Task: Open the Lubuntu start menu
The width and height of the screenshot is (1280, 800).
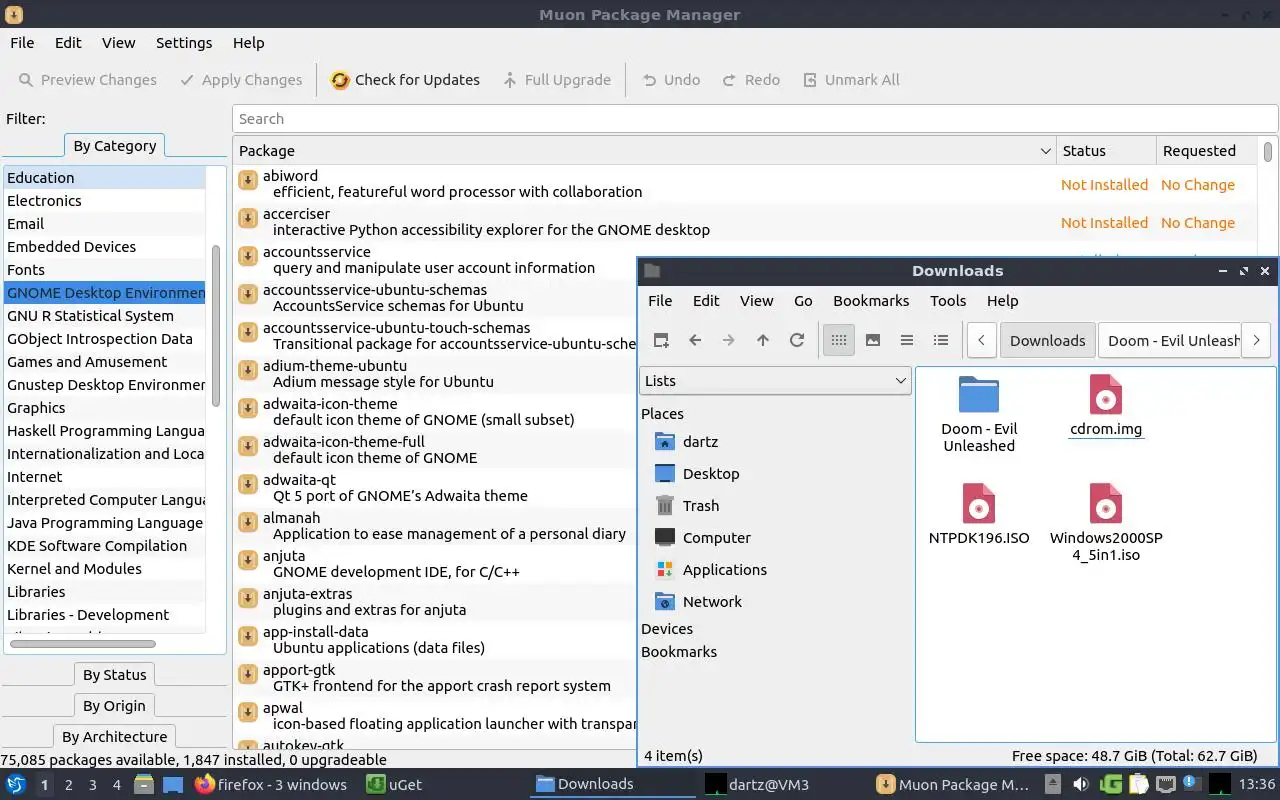Action: tap(16, 784)
